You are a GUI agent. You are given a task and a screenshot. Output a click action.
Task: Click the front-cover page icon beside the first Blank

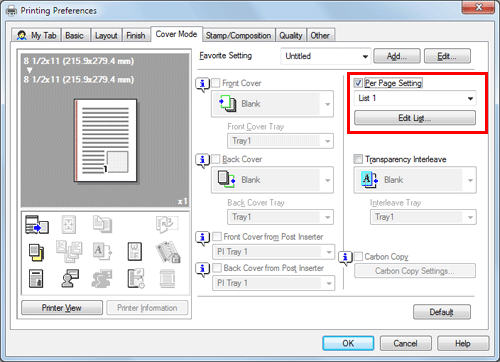pyautogui.click(x=228, y=103)
